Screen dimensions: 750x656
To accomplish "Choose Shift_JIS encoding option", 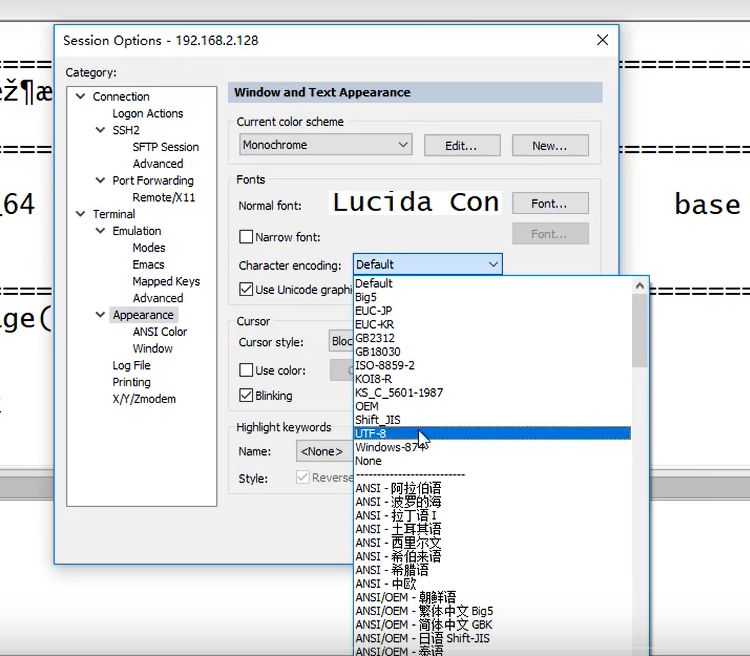I will point(492,420).
